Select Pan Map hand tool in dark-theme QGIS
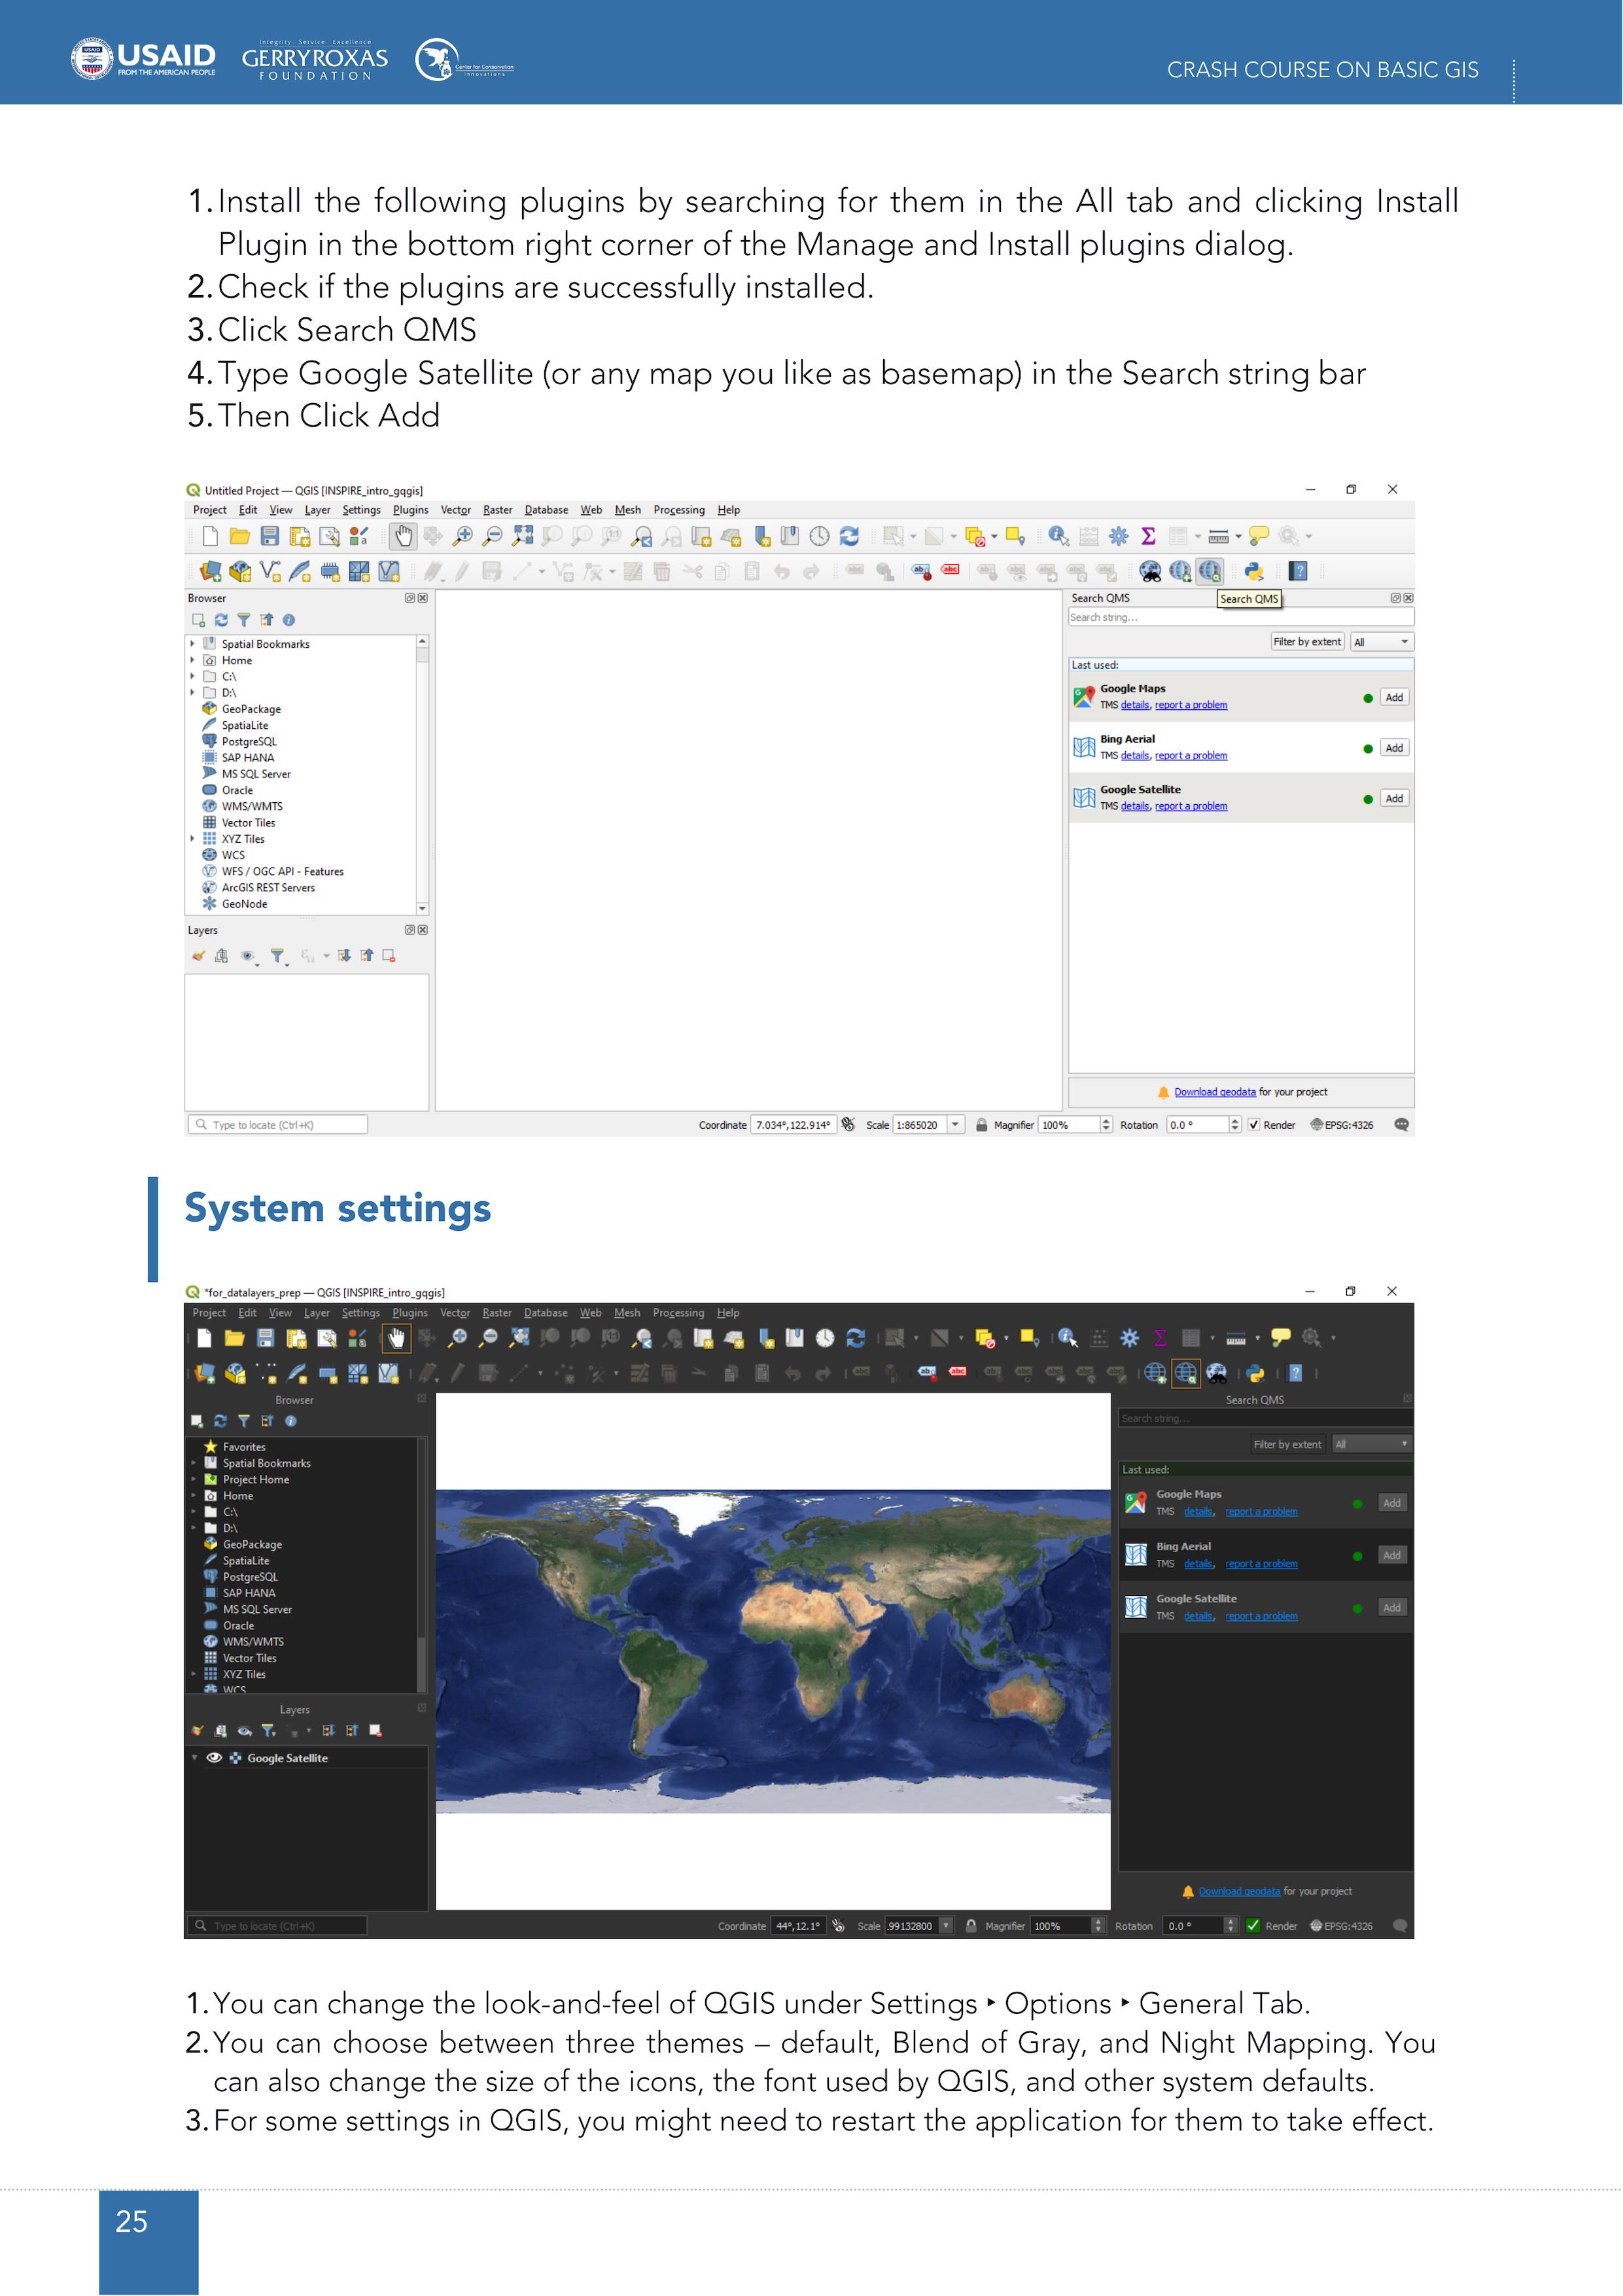1623x2296 pixels. coord(396,1338)
